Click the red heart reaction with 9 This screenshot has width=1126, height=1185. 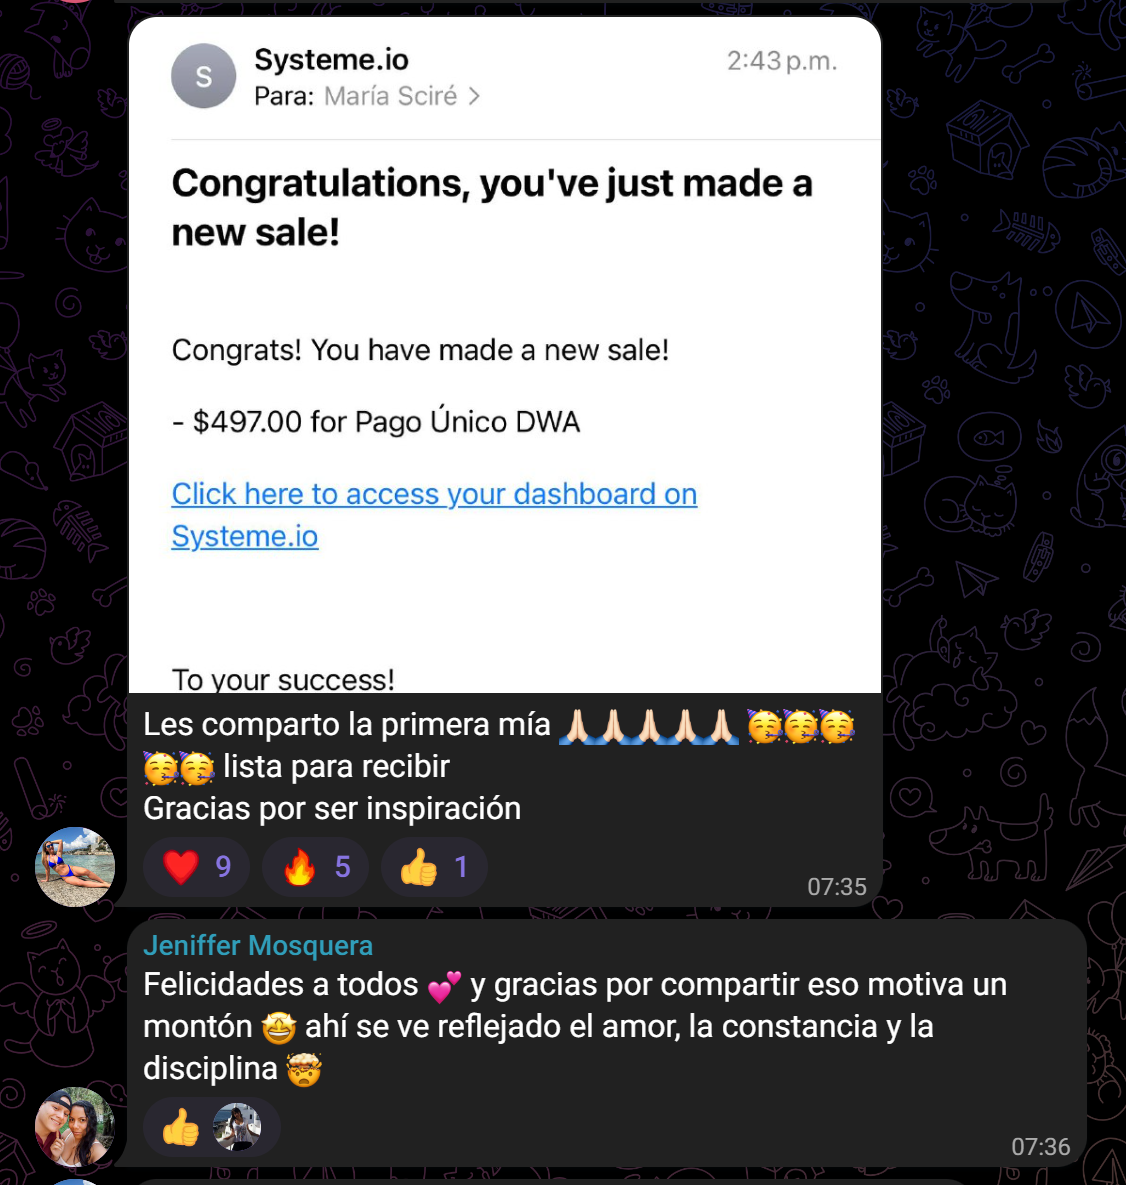(x=196, y=867)
